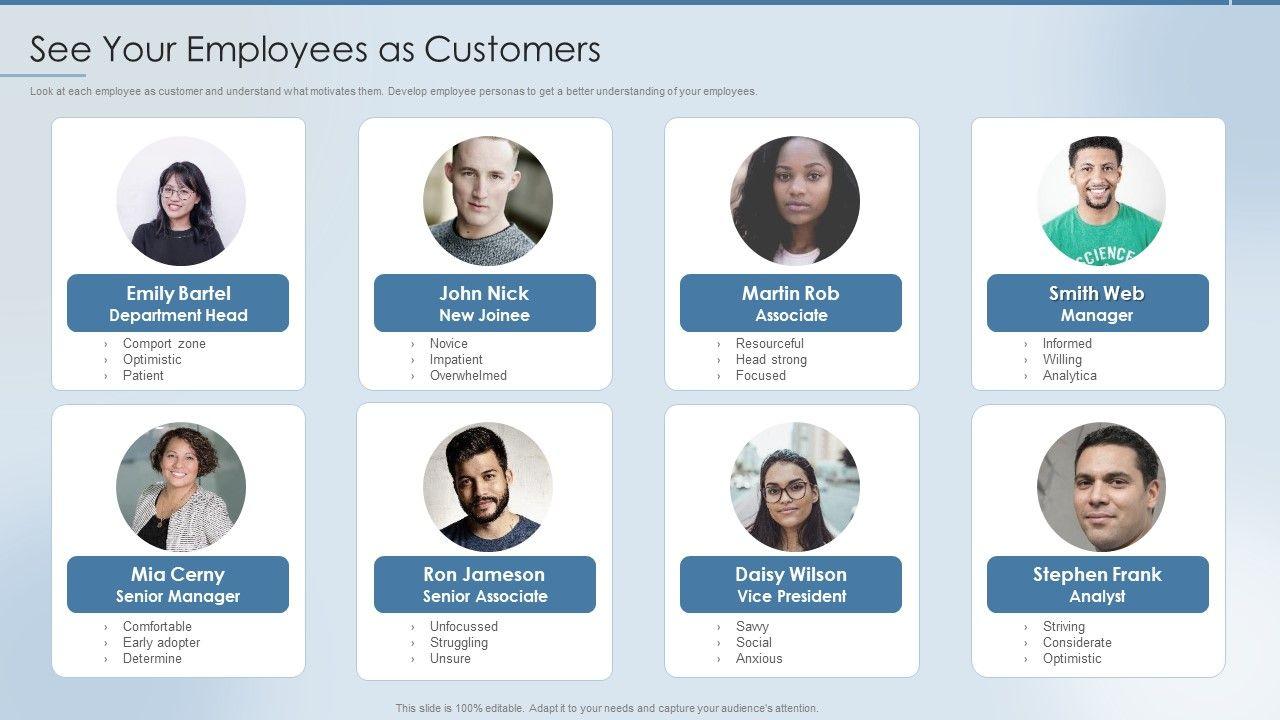This screenshot has width=1280, height=720.
Task: Click the "Focused" trait under Martin Rob
Action: click(761, 375)
